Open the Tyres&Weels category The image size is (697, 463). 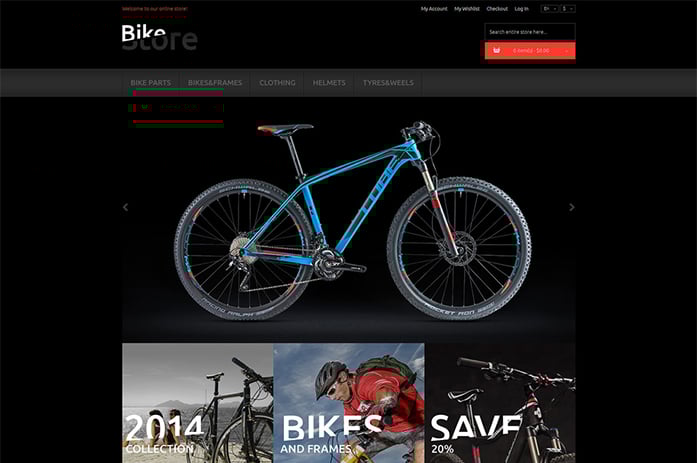point(388,83)
